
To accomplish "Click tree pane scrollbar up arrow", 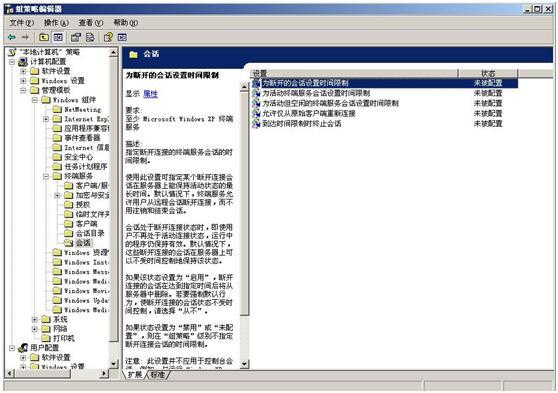I will click(x=113, y=52).
